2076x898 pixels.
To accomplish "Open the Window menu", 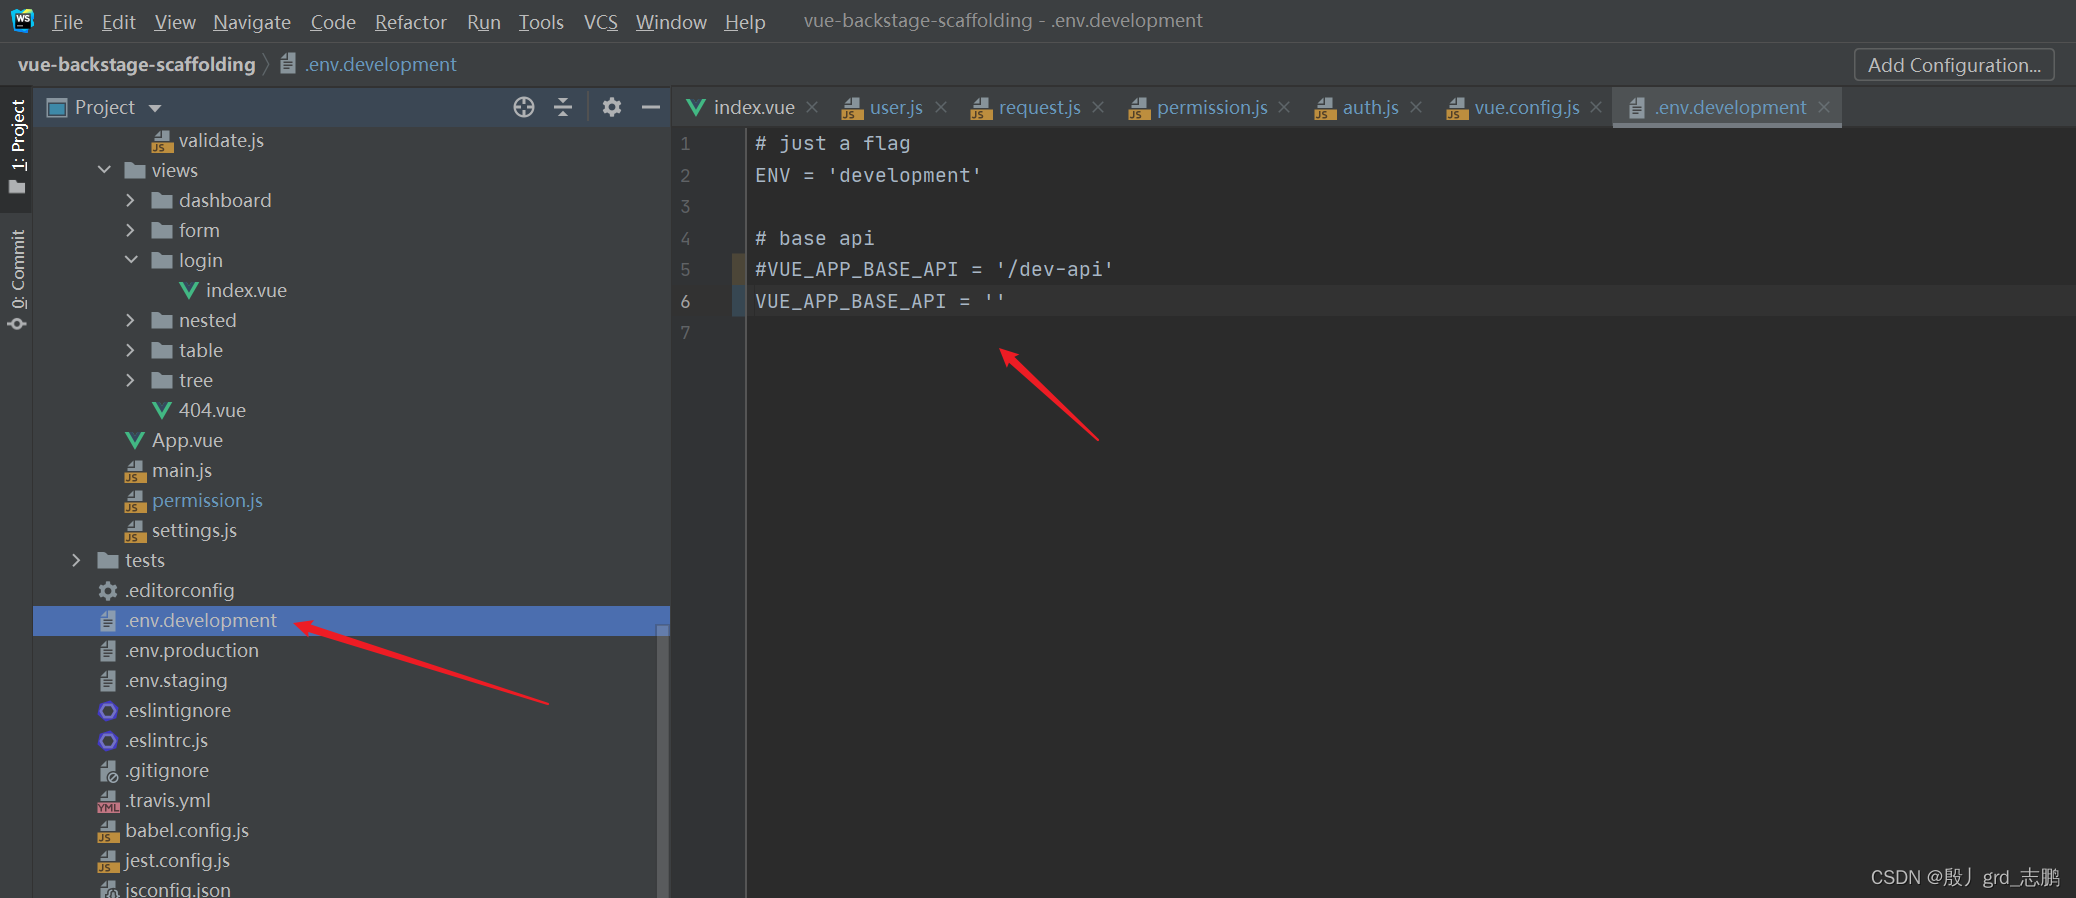I will pyautogui.click(x=671, y=22).
